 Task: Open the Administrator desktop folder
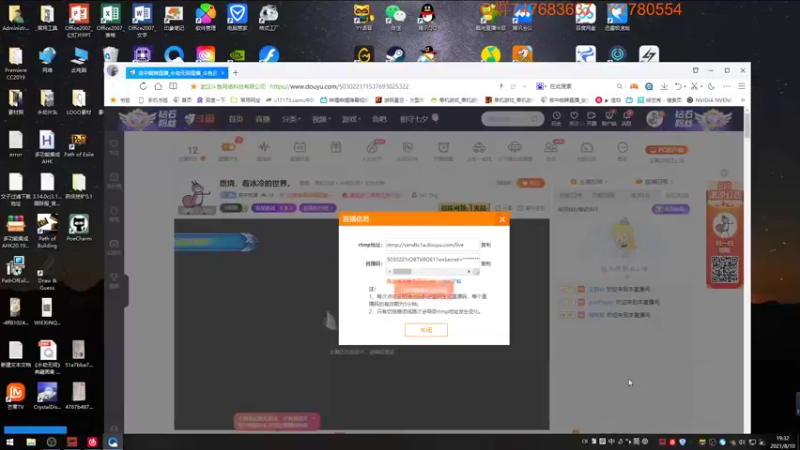[x=15, y=17]
